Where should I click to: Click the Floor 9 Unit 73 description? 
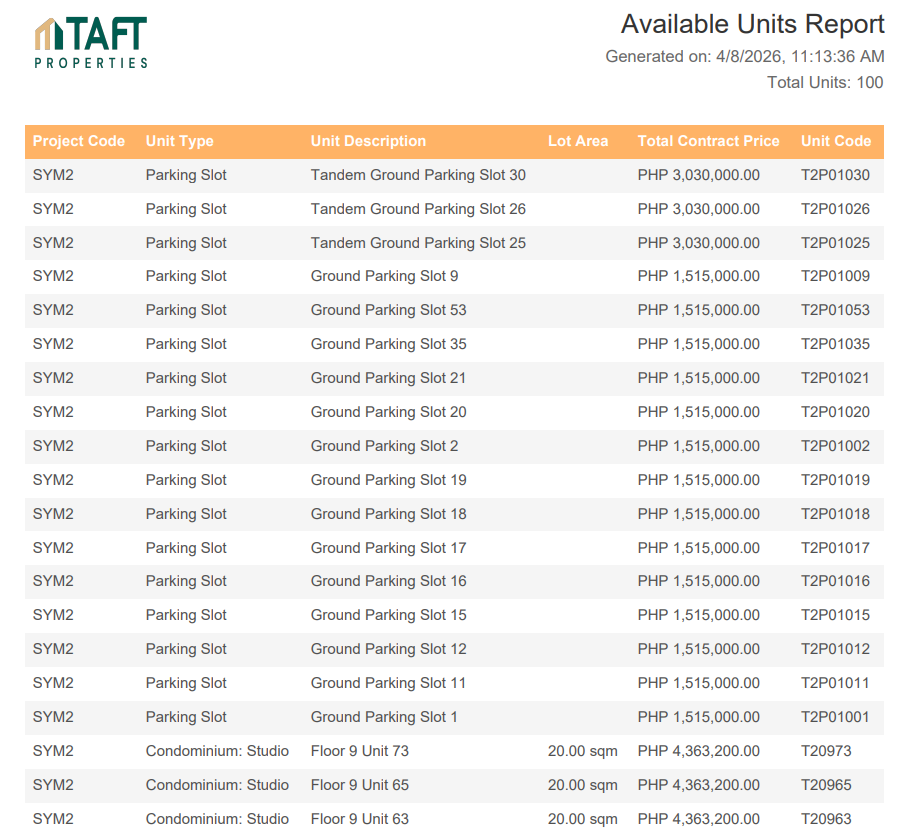[x=359, y=751]
